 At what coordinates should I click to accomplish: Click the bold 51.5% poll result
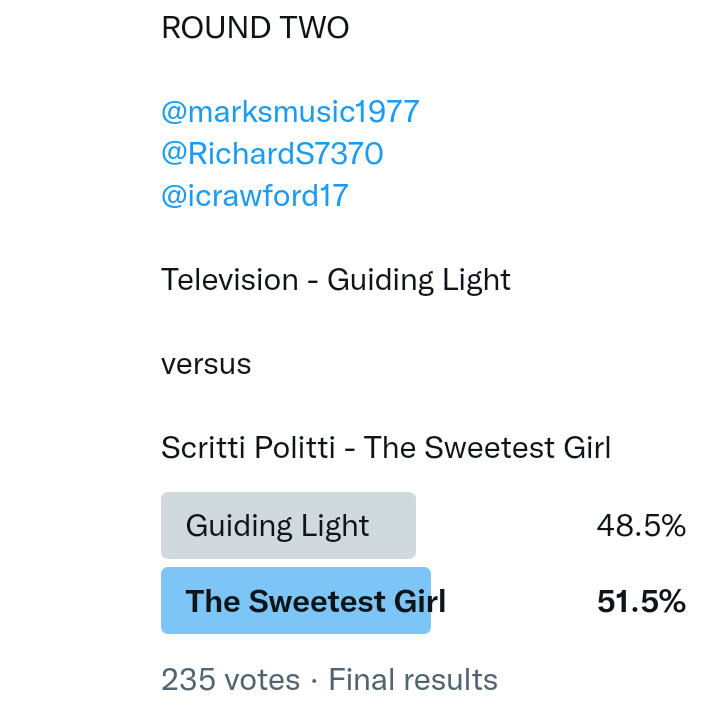pyautogui.click(x=641, y=601)
